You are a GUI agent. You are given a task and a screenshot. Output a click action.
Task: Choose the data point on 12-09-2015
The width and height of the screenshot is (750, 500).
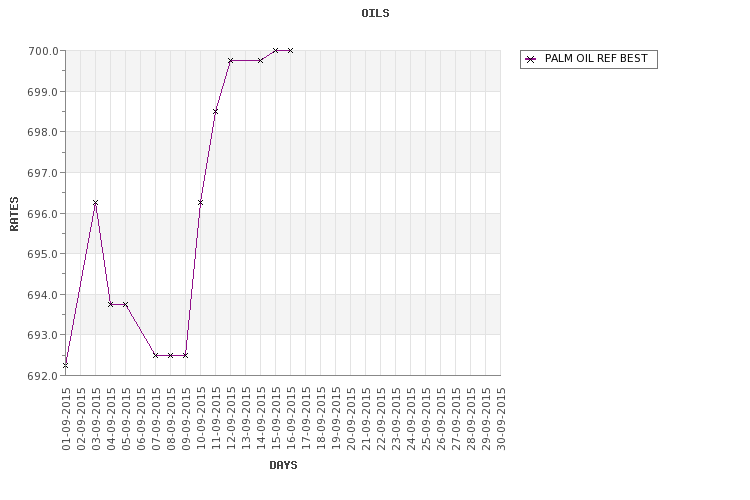[231, 61]
